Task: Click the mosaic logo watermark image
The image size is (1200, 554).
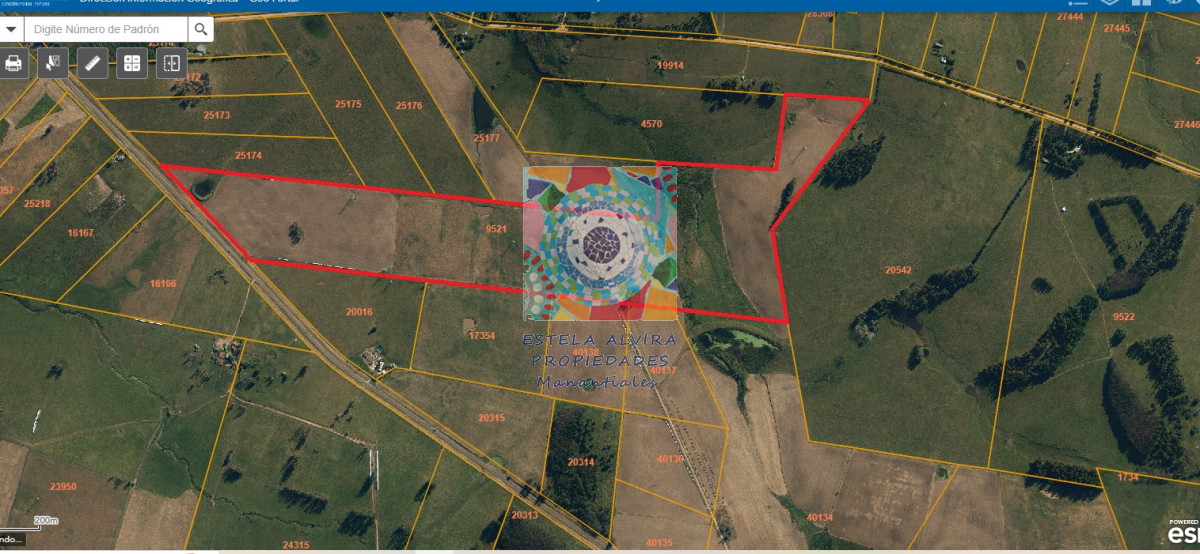Action: 600,243
